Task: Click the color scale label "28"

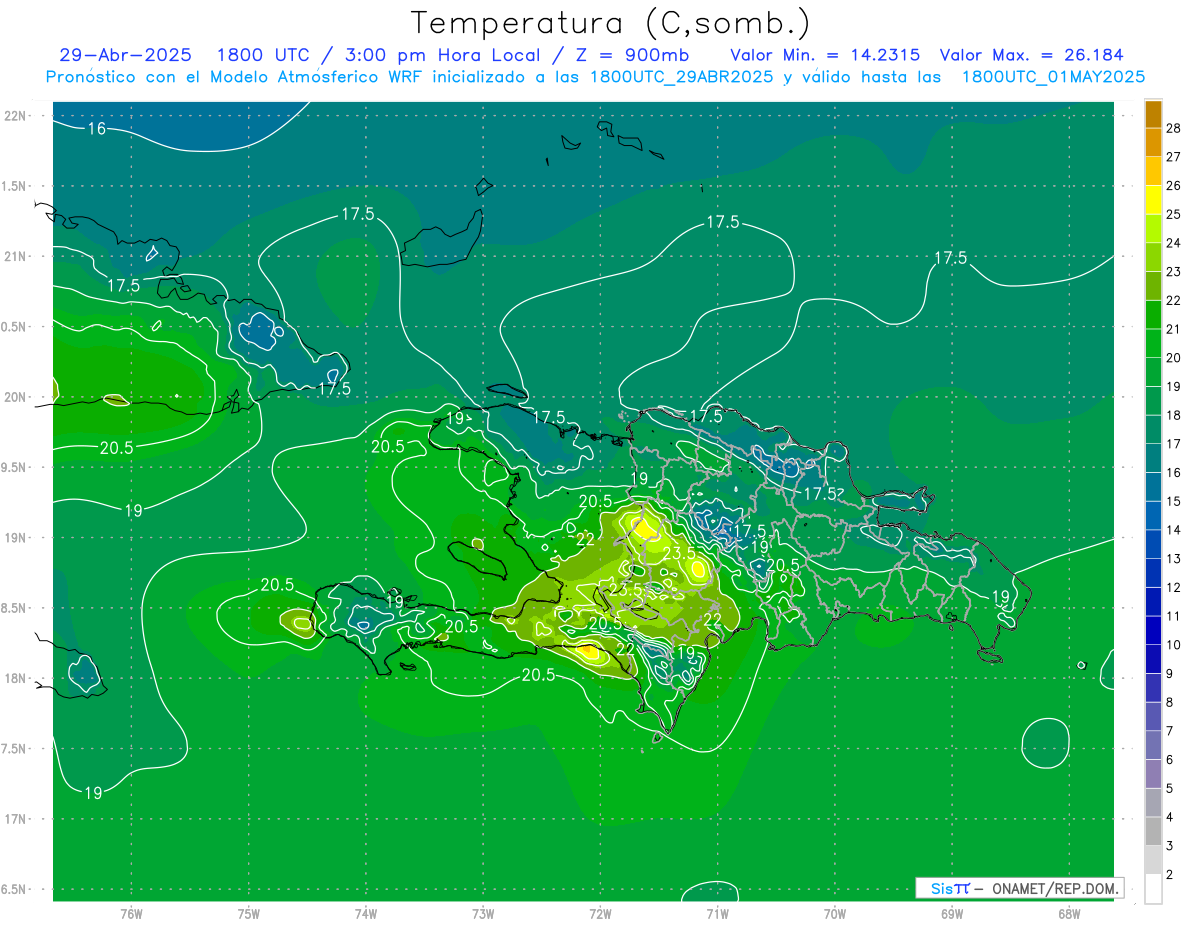Action: pos(1174,128)
